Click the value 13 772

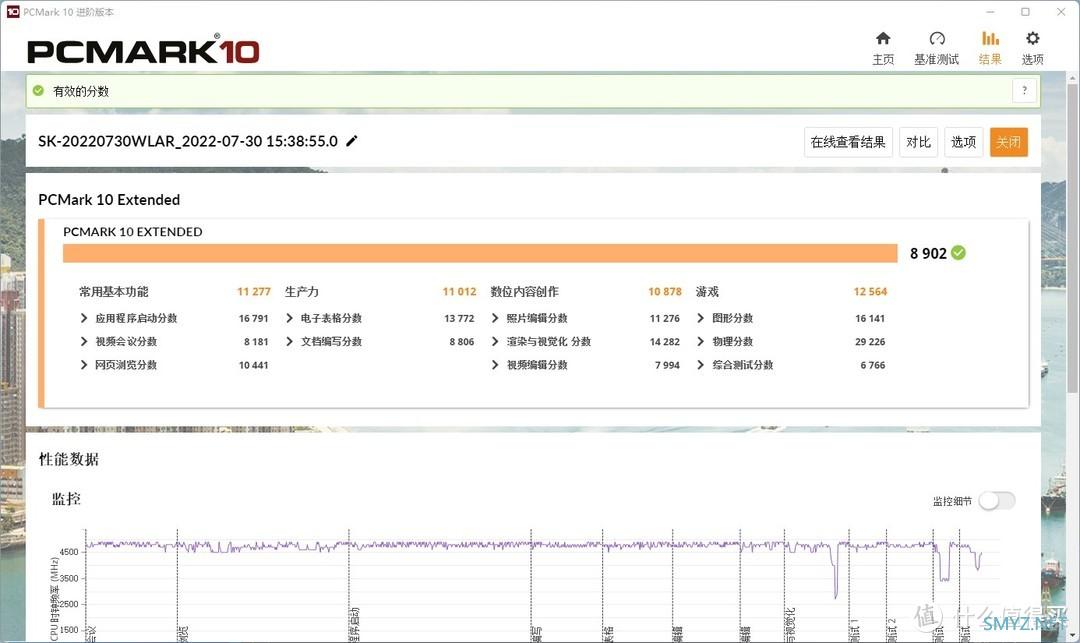[459, 318]
